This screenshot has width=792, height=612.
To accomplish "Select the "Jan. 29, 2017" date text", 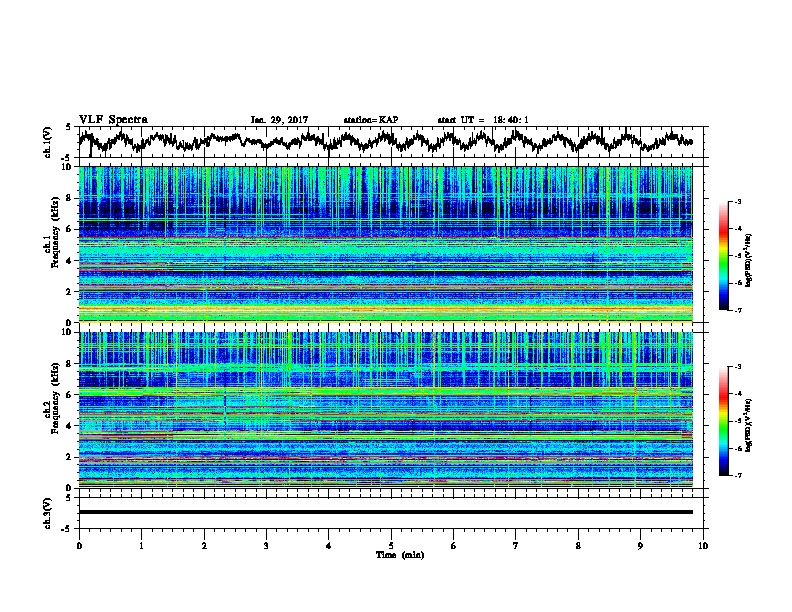I will (x=279, y=120).
